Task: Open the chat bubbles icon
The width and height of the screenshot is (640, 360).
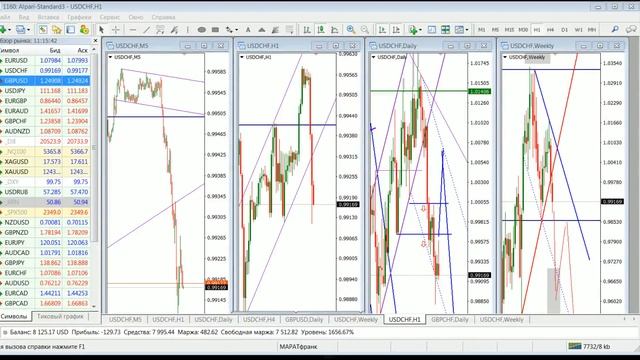Action: click(631, 29)
